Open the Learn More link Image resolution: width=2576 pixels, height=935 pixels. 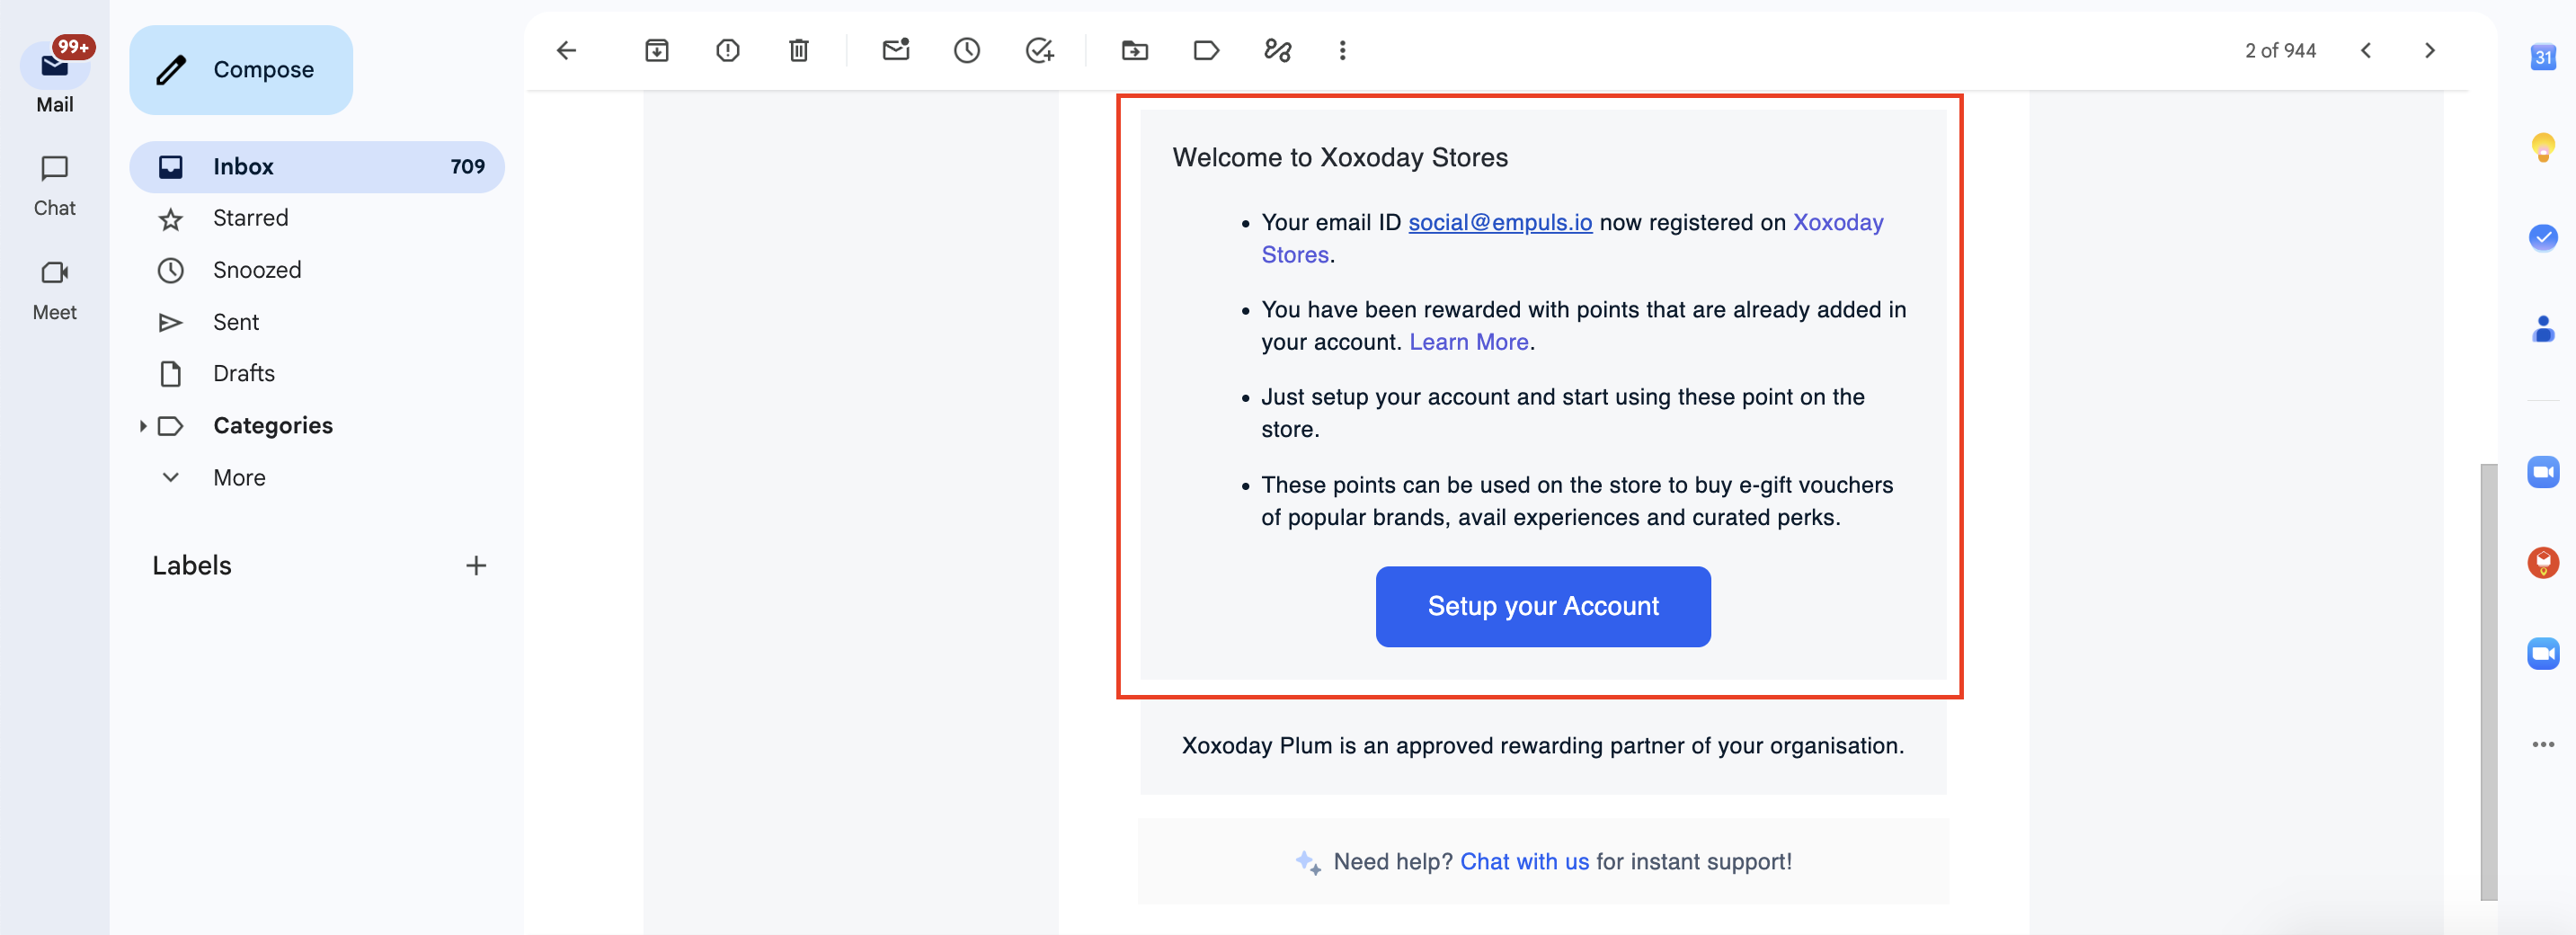coord(1469,342)
